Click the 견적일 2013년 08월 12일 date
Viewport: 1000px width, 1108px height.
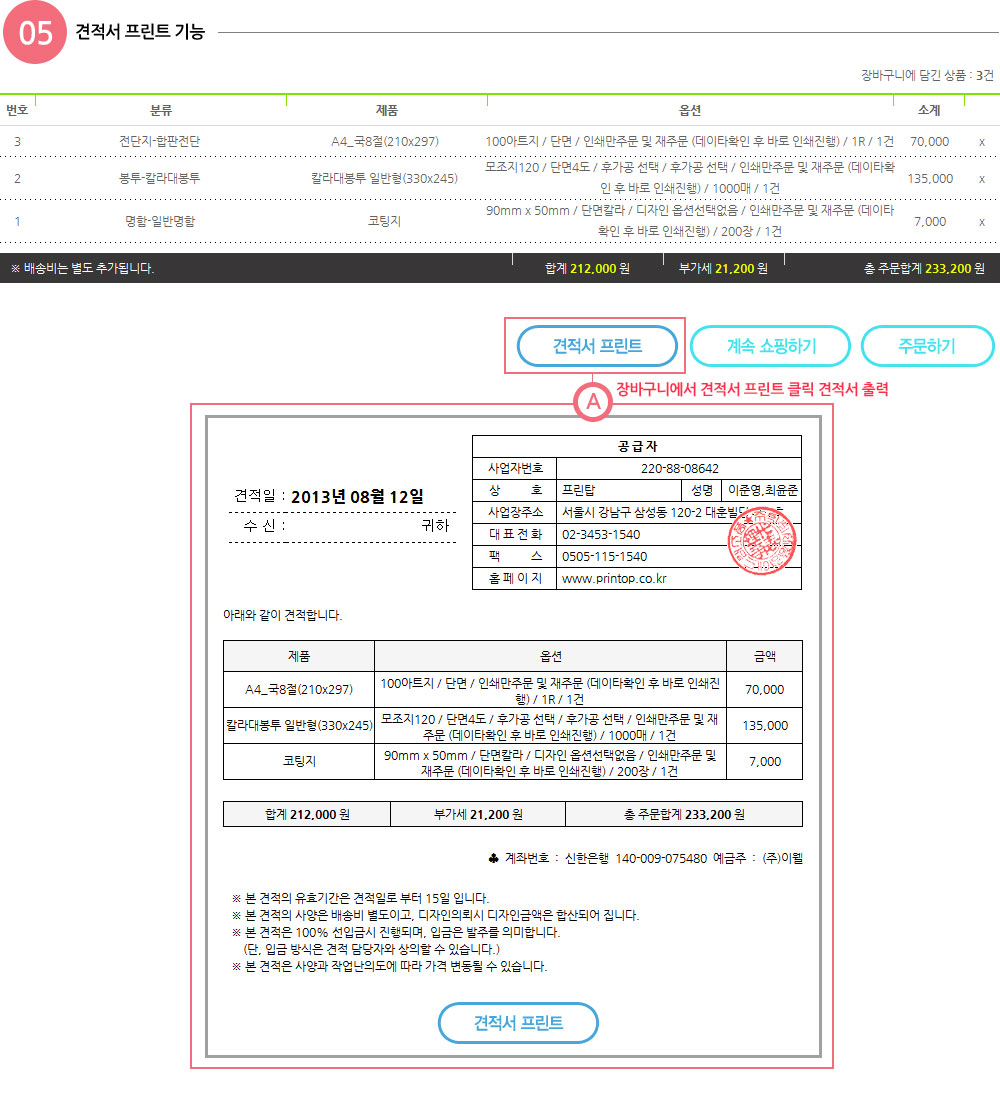329,496
